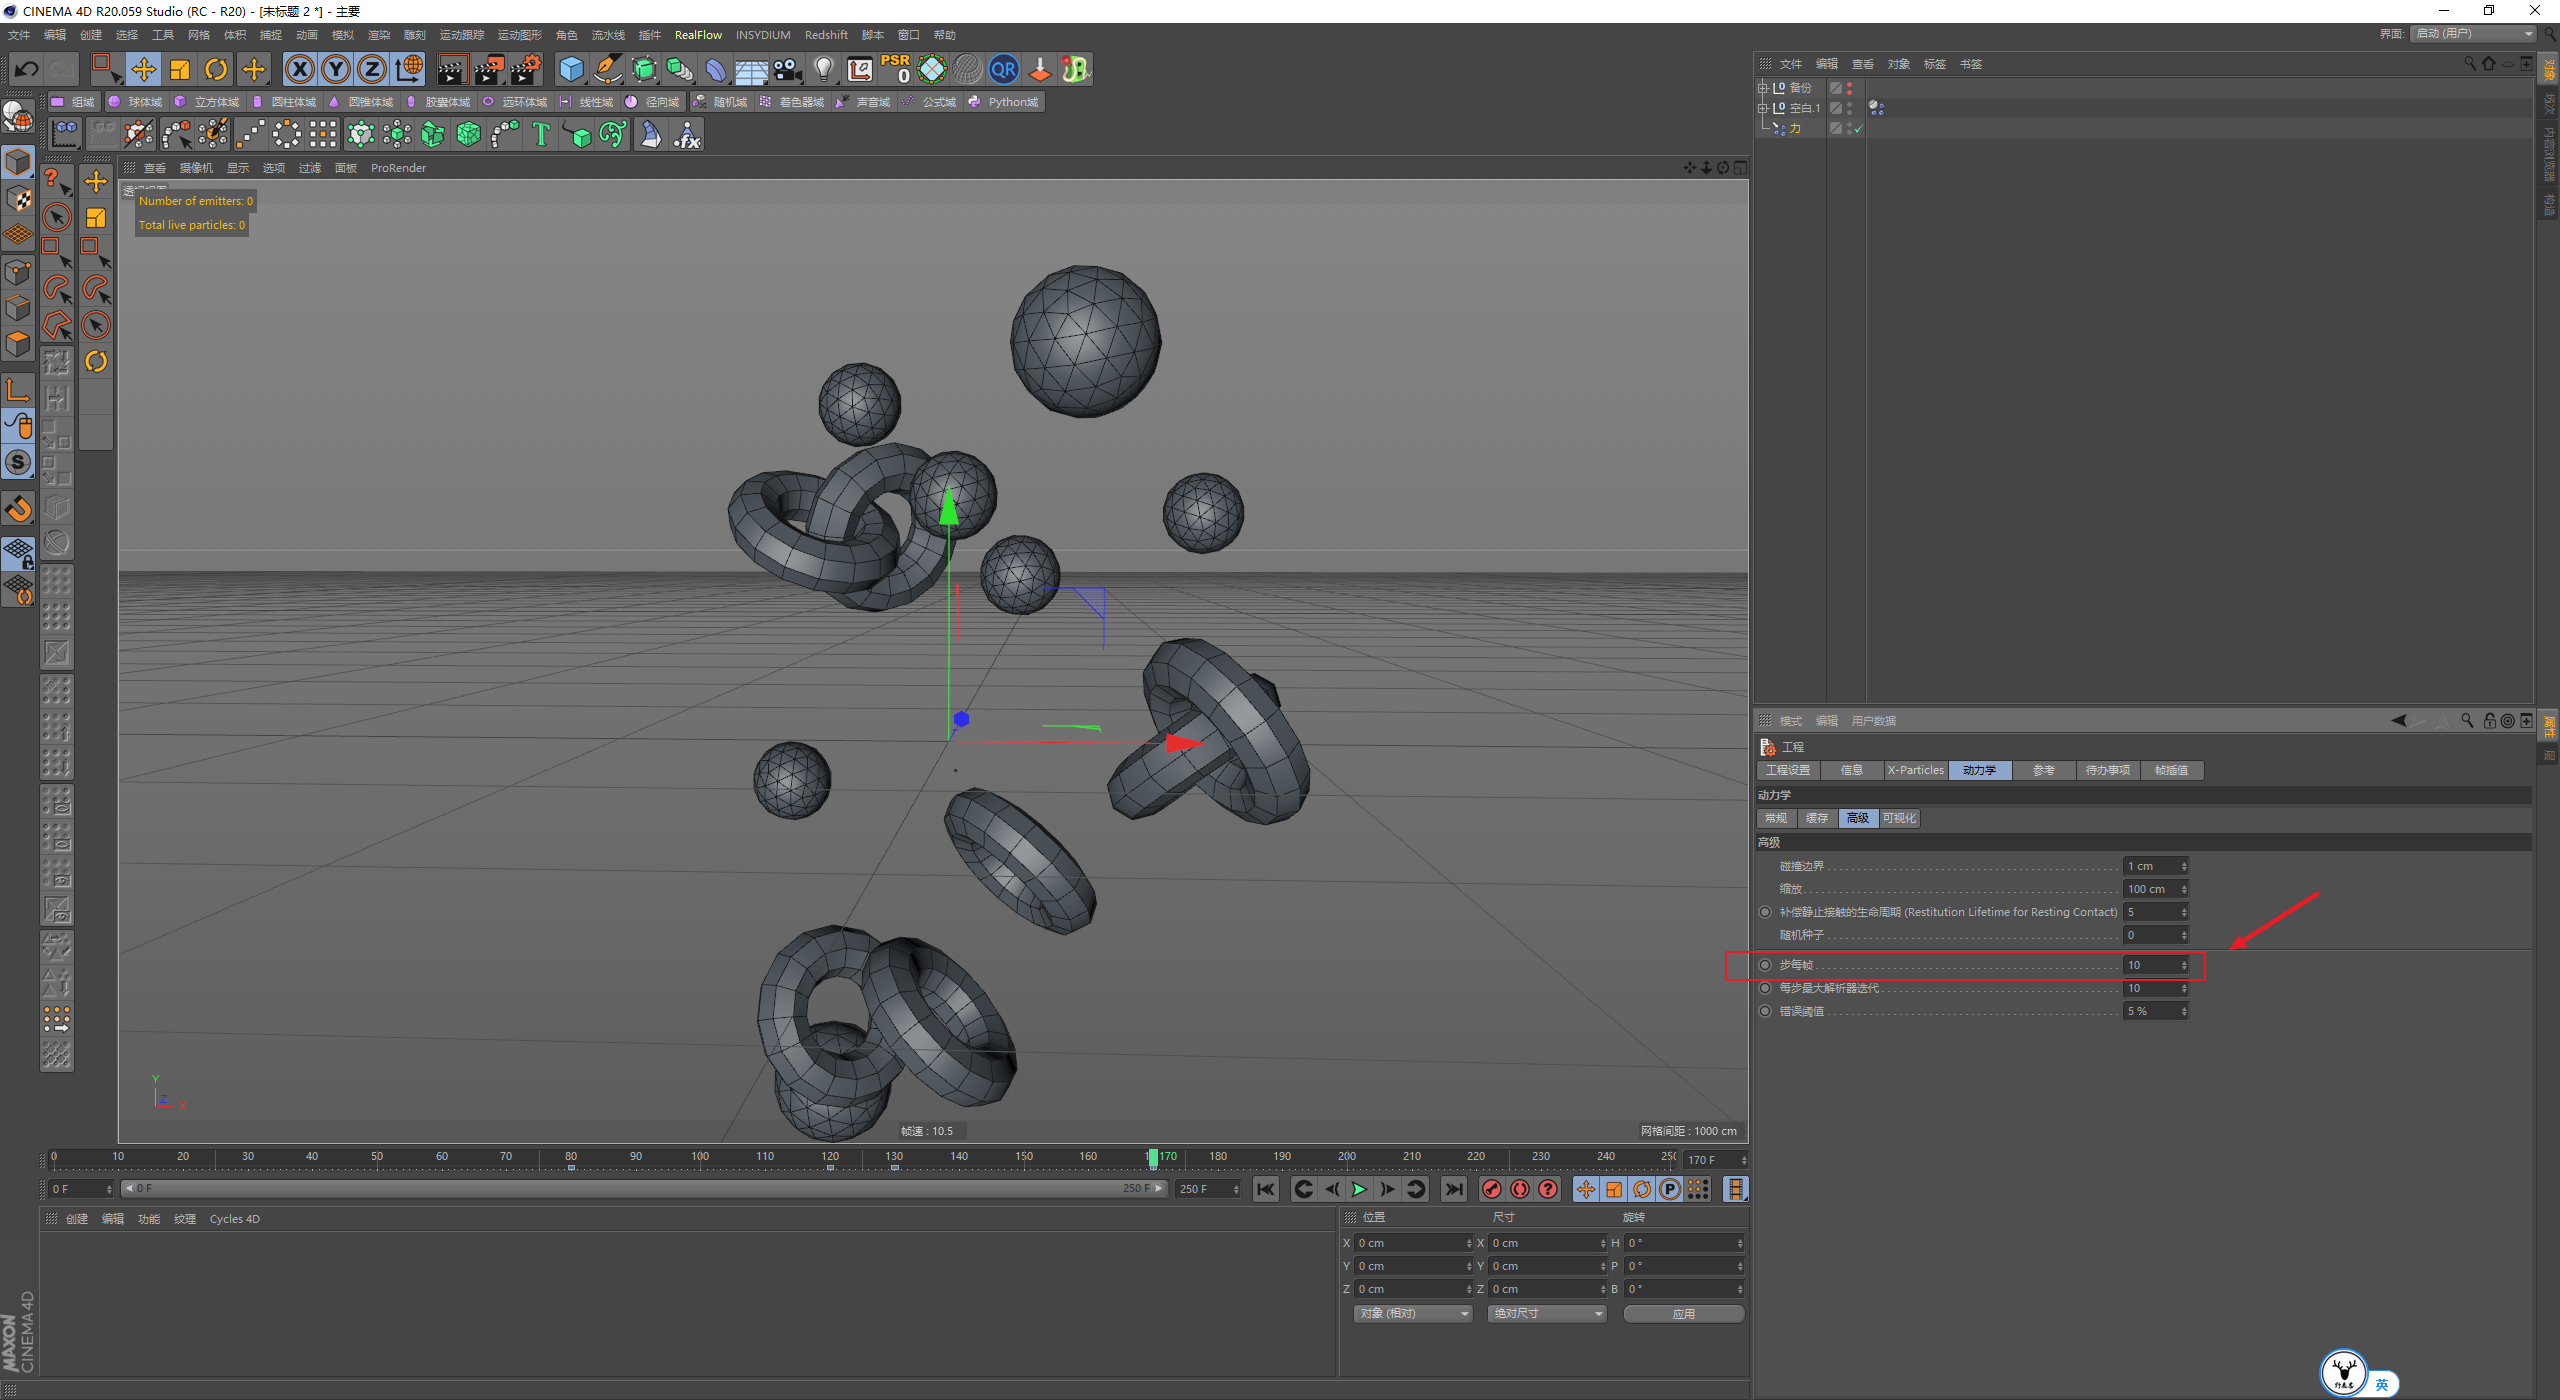Toggle animation dot beside 错误阈值
The image size is (2560, 1400).
coord(1765,1011)
